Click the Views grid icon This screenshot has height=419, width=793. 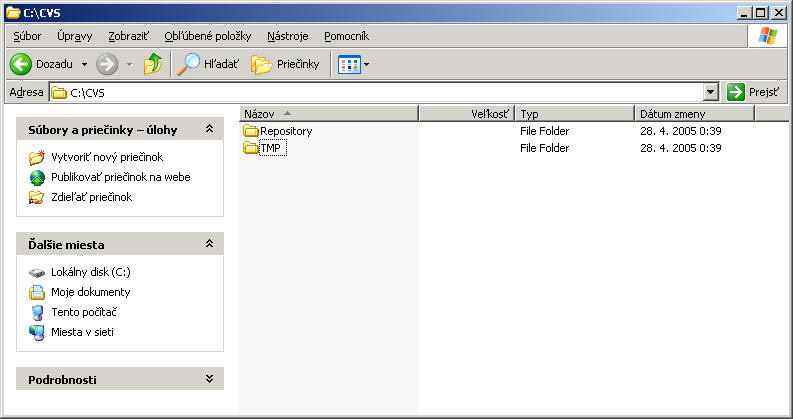[x=349, y=64]
